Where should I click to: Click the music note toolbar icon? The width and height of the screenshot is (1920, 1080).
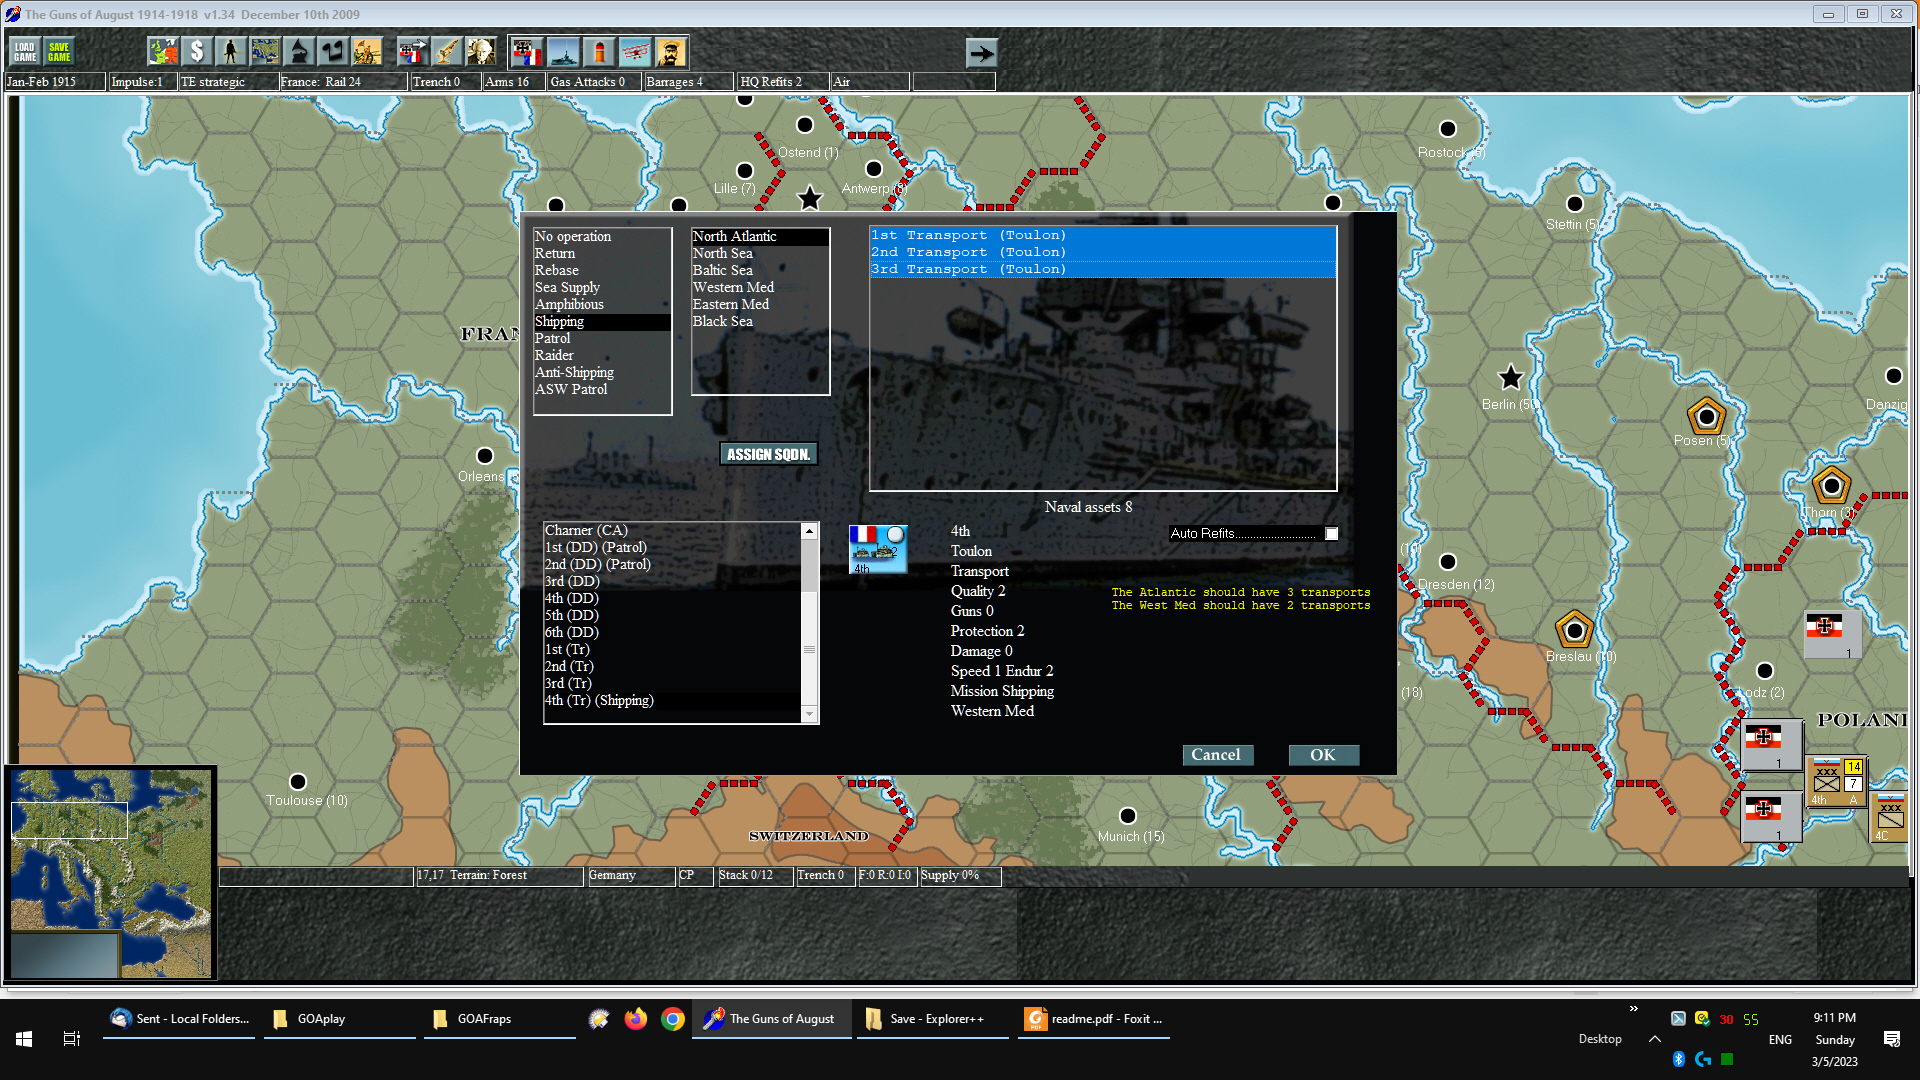333,52
